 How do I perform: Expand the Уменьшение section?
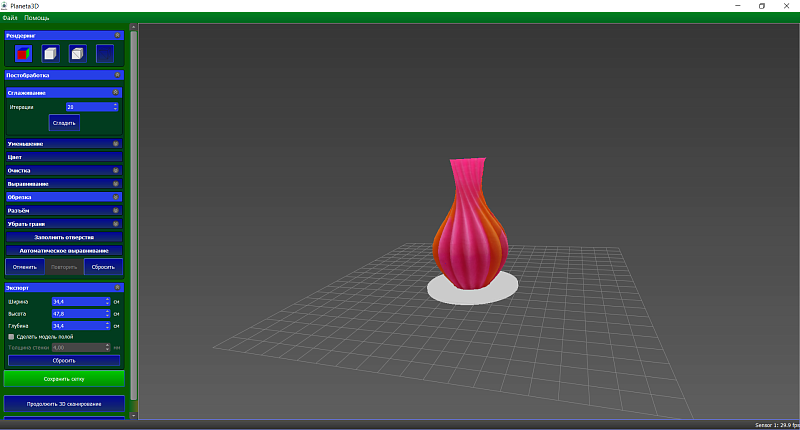point(64,144)
